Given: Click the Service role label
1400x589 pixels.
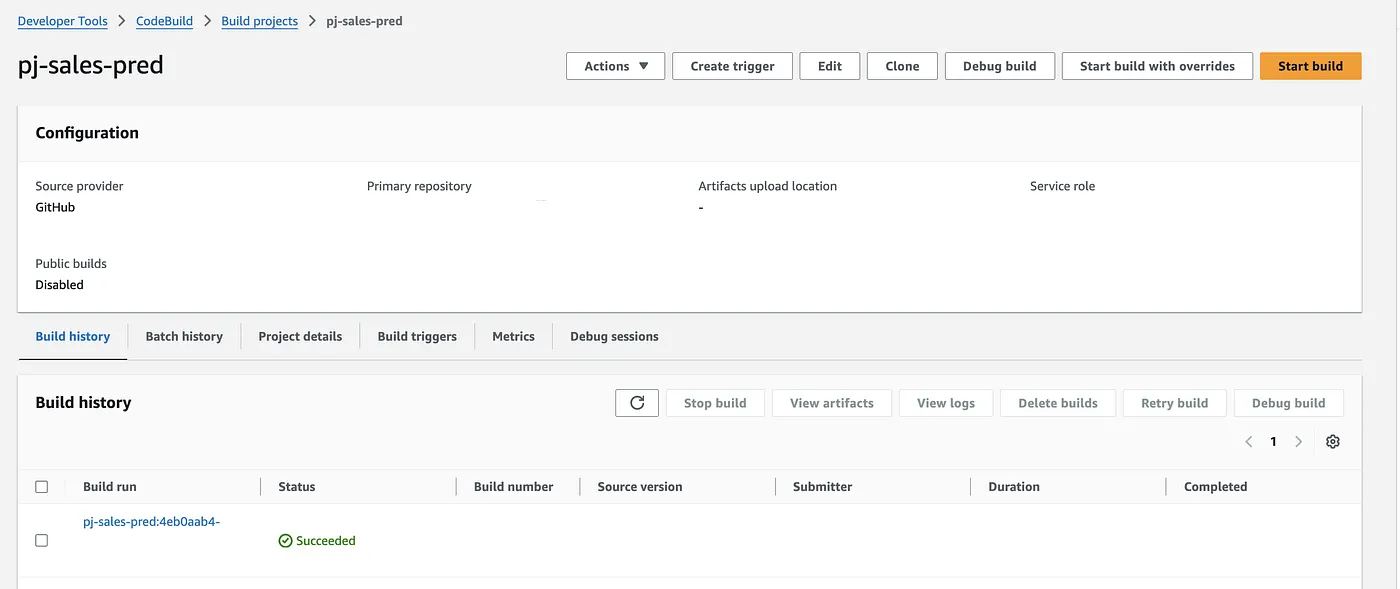Looking at the screenshot, I should tap(1062, 186).
